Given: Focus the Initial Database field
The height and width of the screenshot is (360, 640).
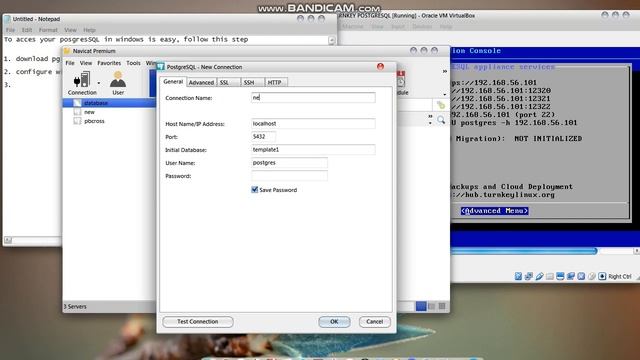Looking at the screenshot, I should pos(313,149).
